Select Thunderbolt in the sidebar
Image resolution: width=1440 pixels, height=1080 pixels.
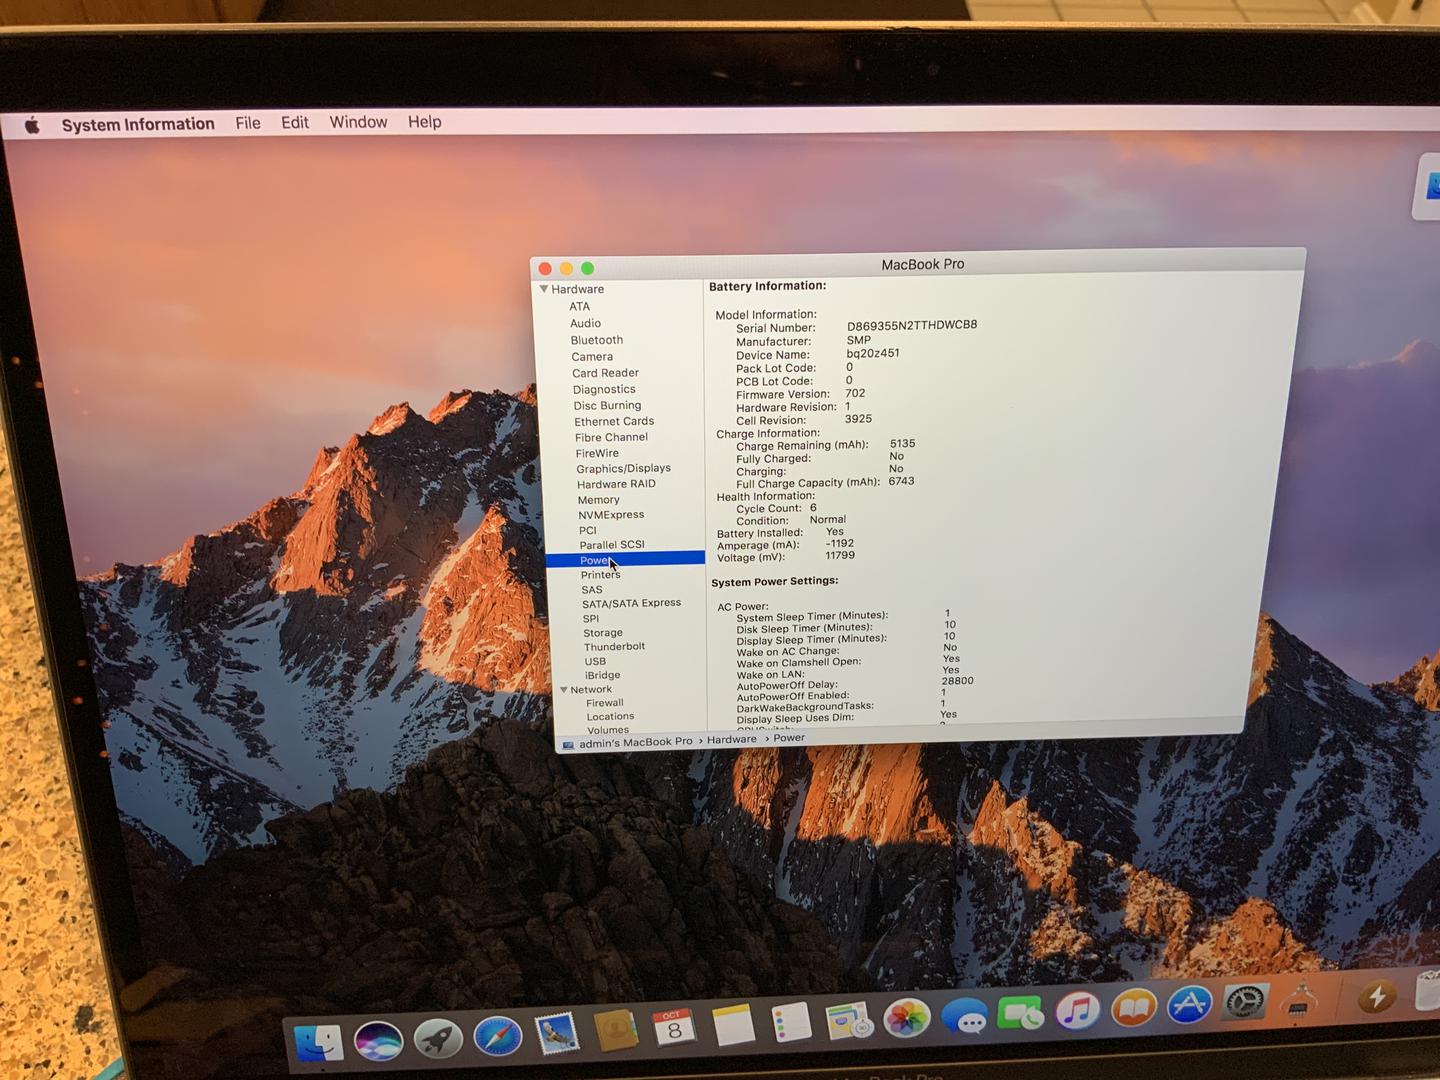pyautogui.click(x=614, y=646)
